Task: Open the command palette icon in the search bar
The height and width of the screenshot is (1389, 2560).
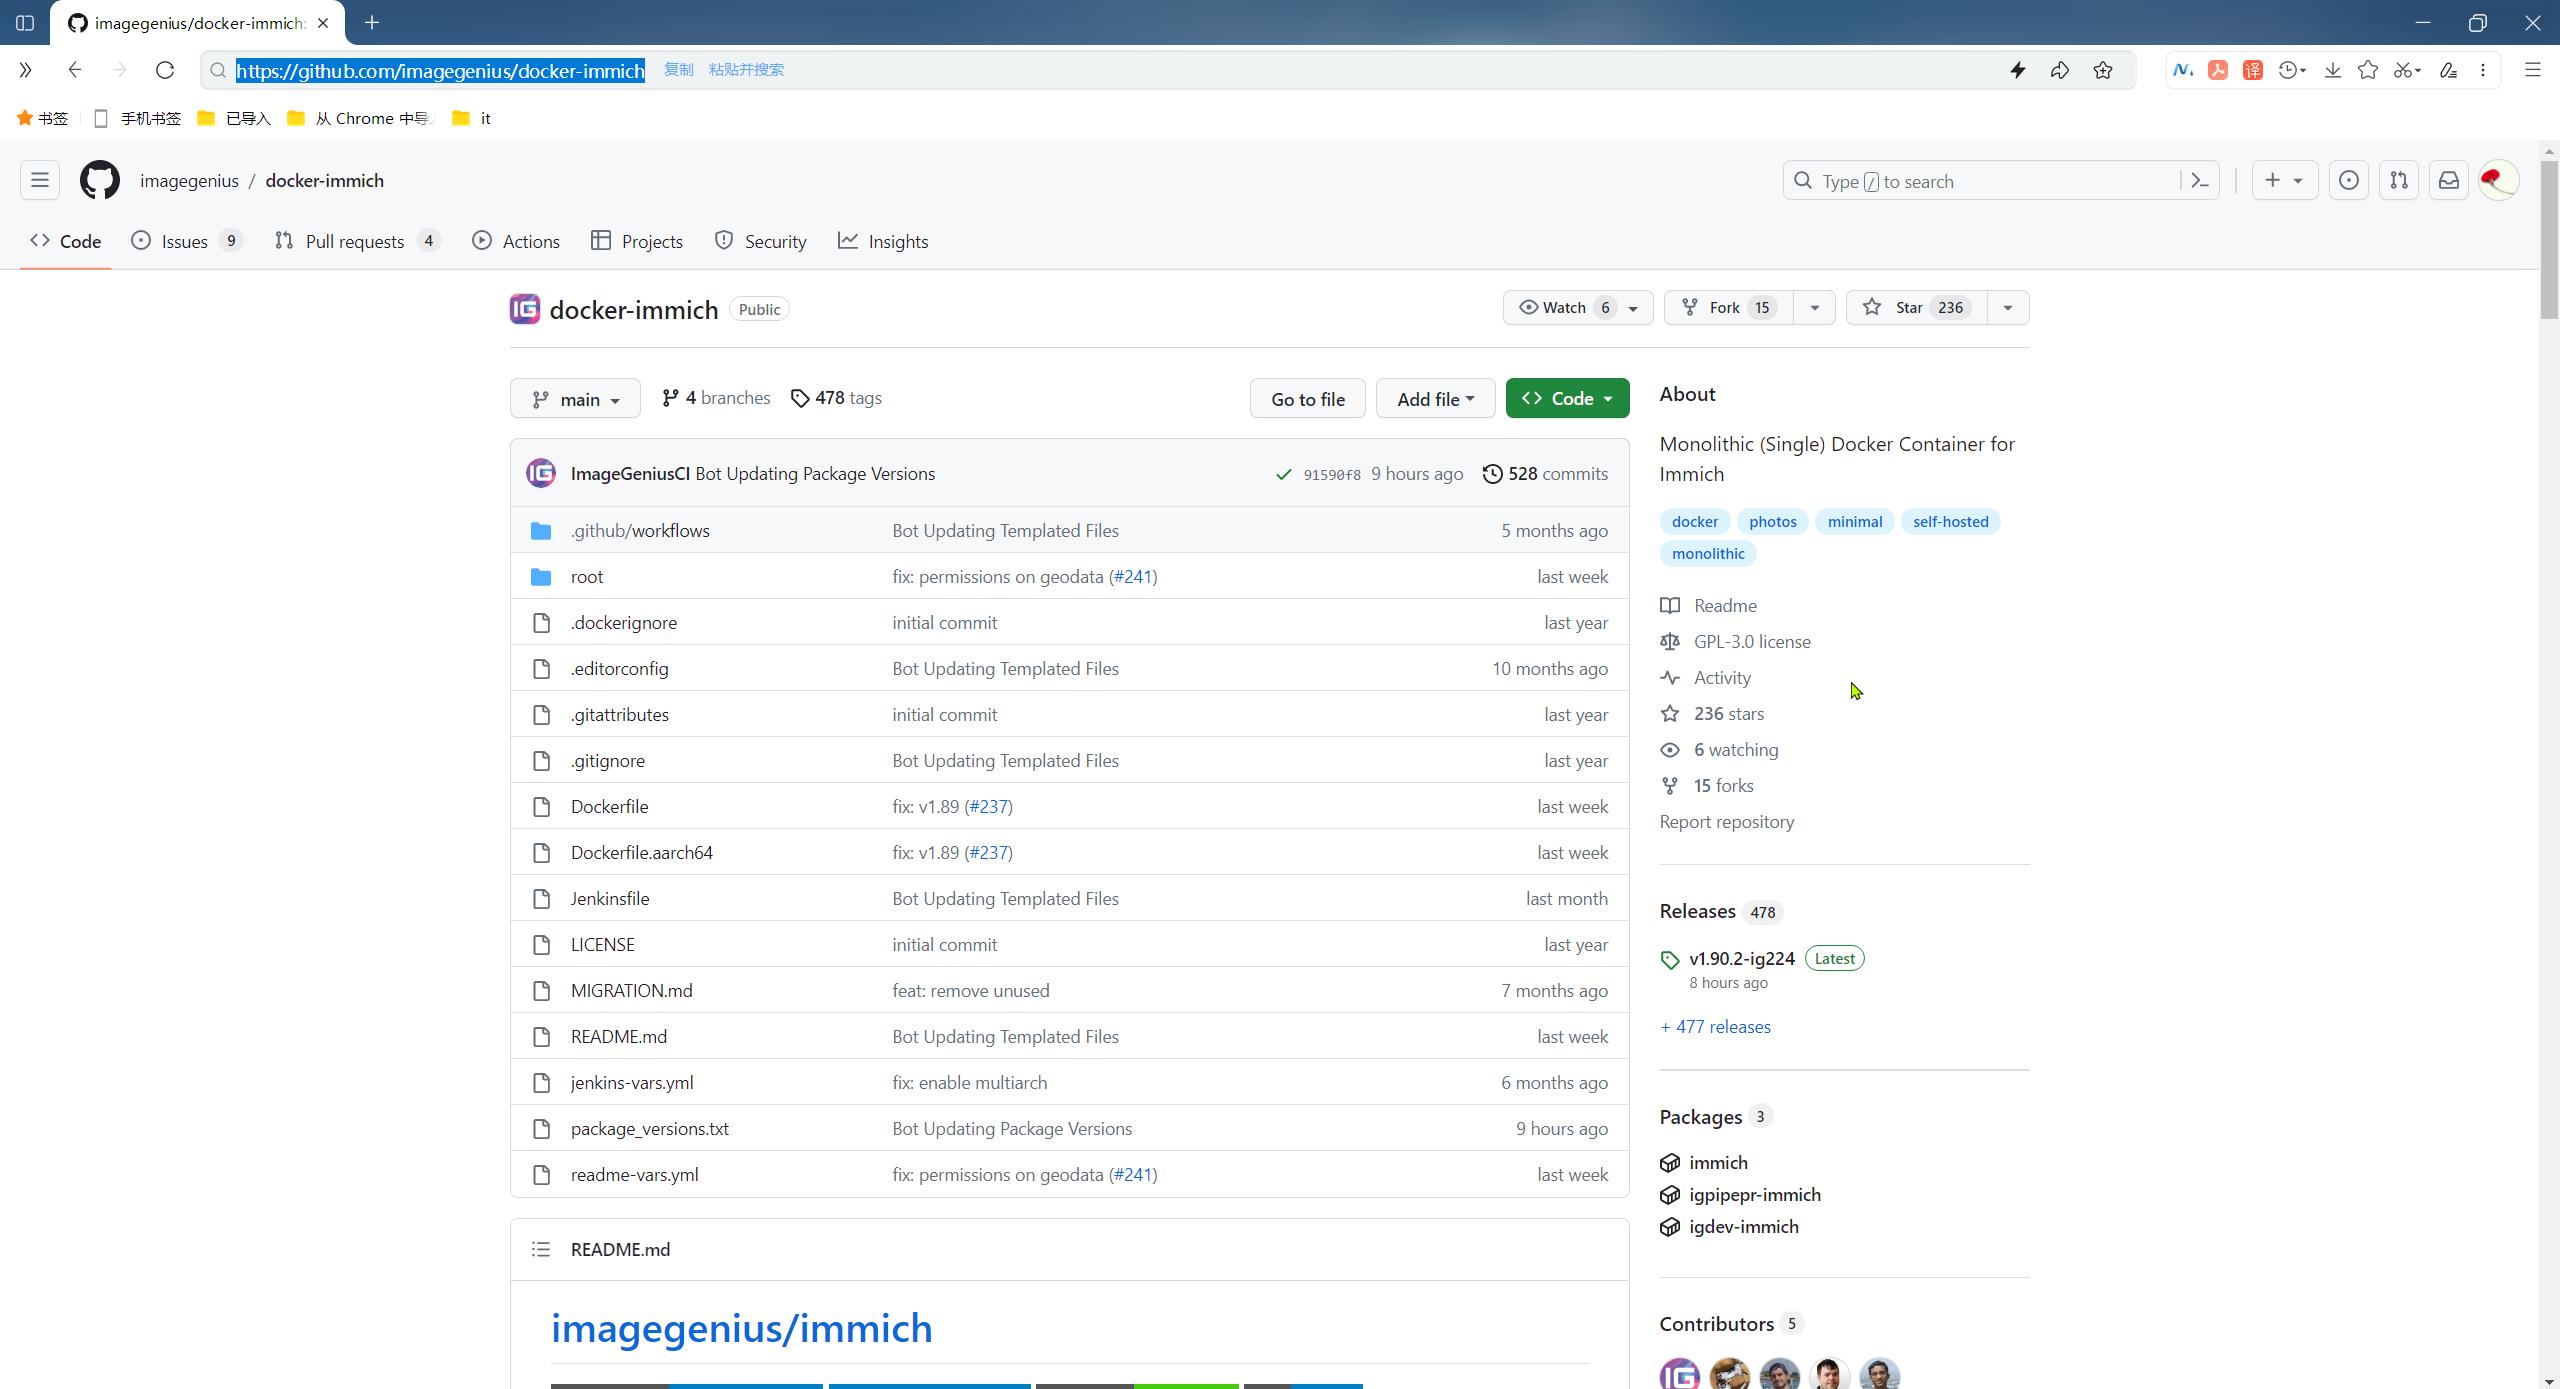Action: tap(2200, 181)
